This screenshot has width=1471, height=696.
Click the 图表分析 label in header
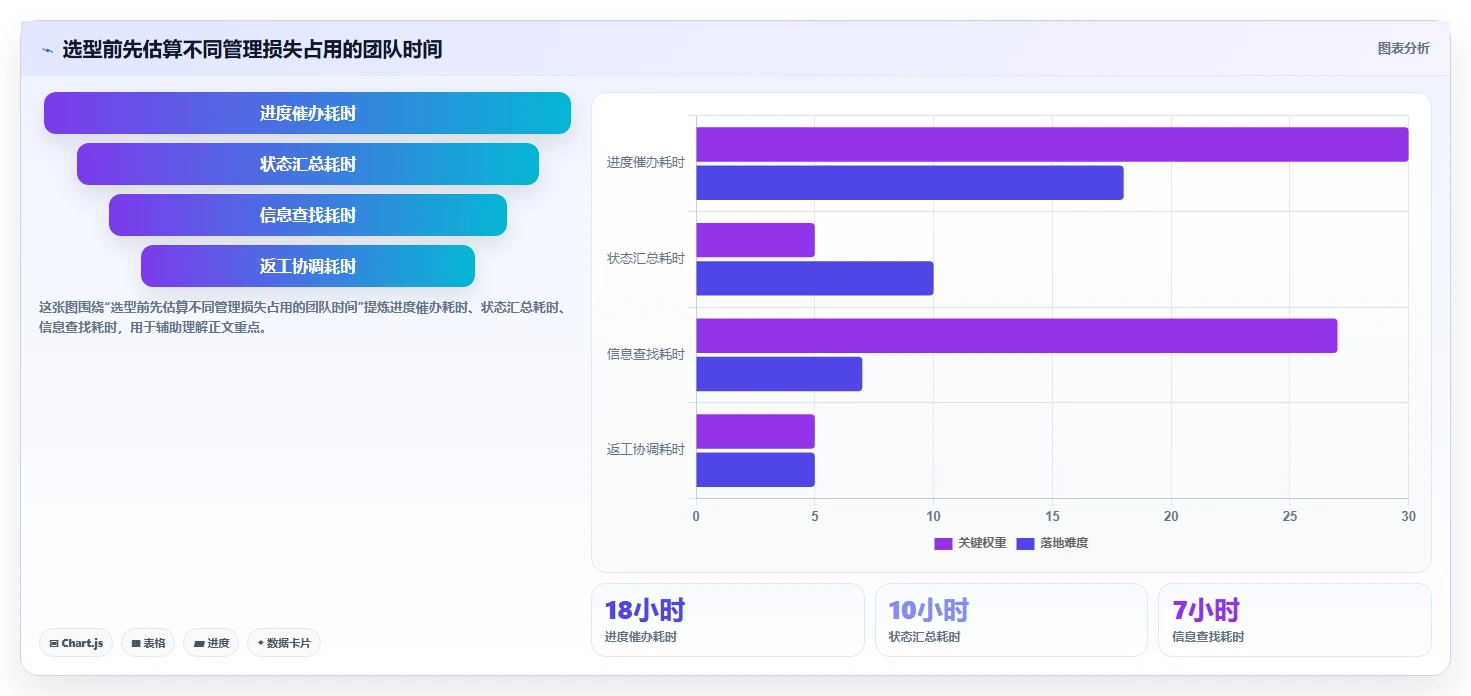(x=1403, y=48)
